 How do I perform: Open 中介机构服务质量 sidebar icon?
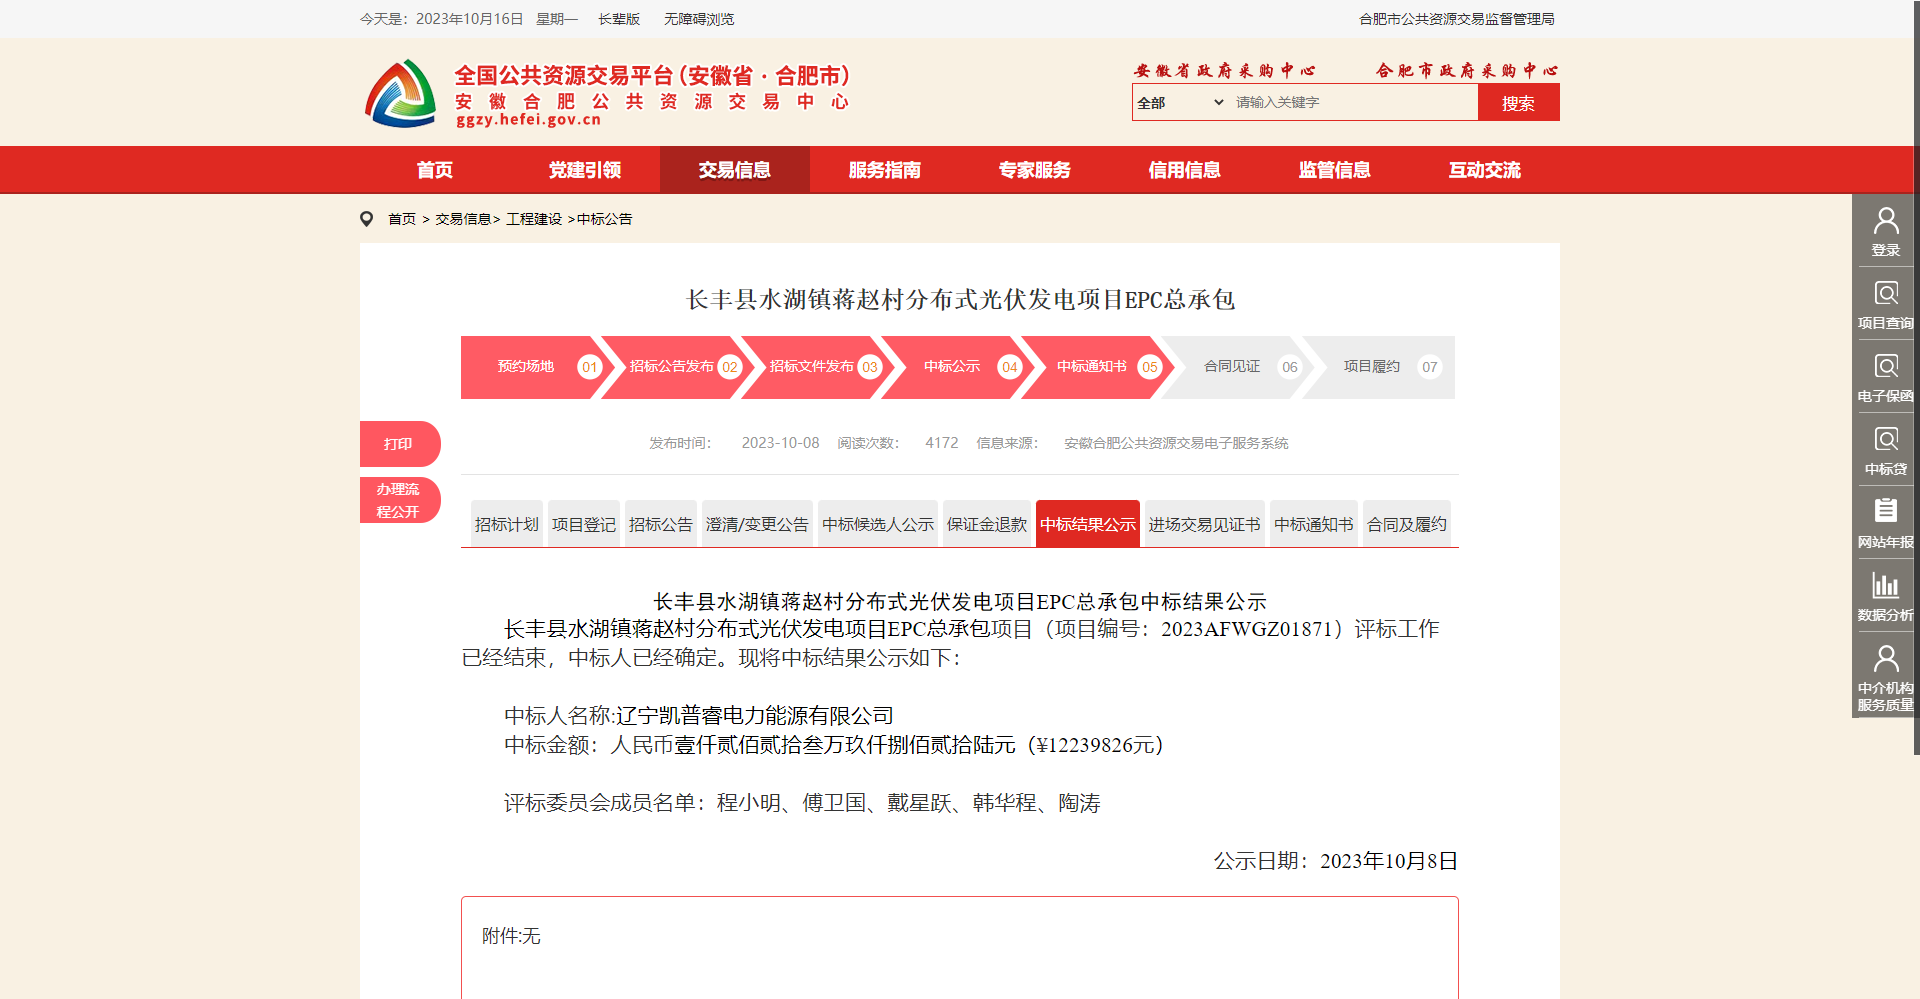tap(1885, 659)
